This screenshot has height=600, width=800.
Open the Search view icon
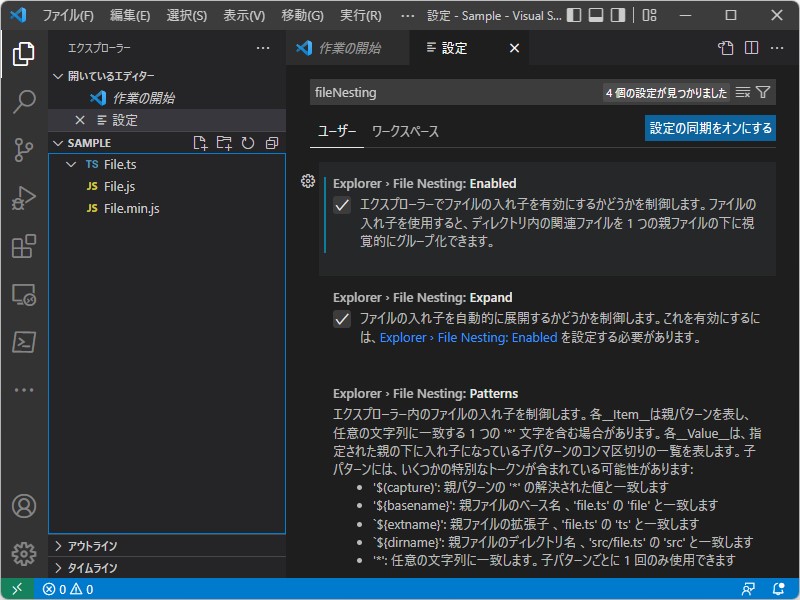tap(25, 101)
